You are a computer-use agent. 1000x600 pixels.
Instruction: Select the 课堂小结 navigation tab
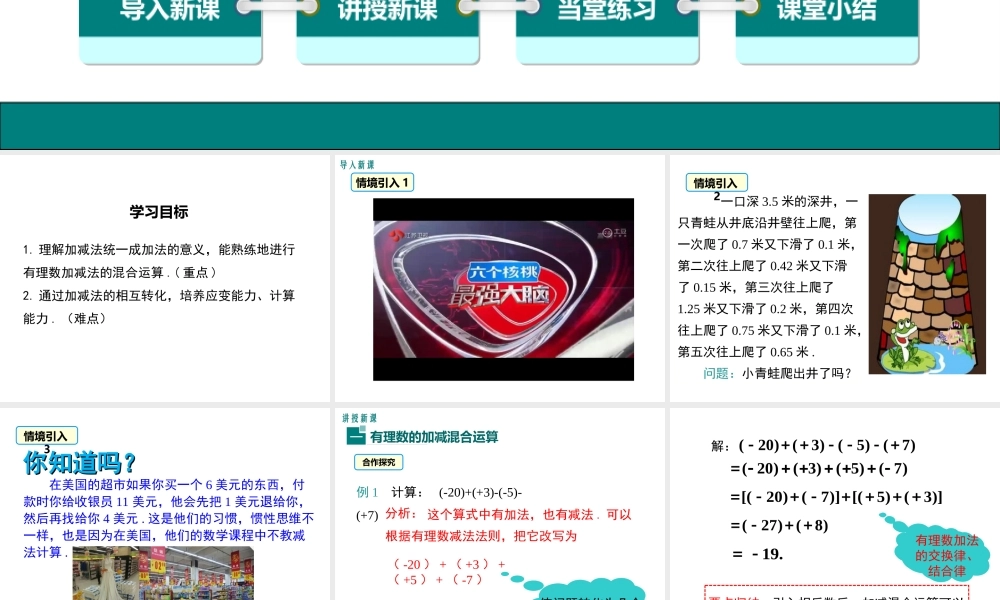827,31
